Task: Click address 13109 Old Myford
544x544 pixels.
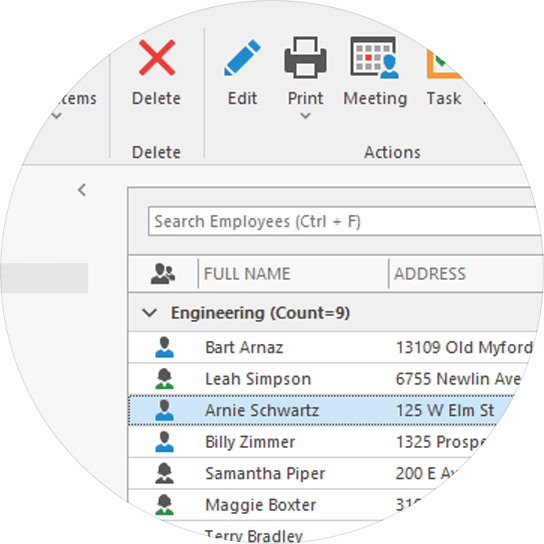Action: tap(464, 348)
